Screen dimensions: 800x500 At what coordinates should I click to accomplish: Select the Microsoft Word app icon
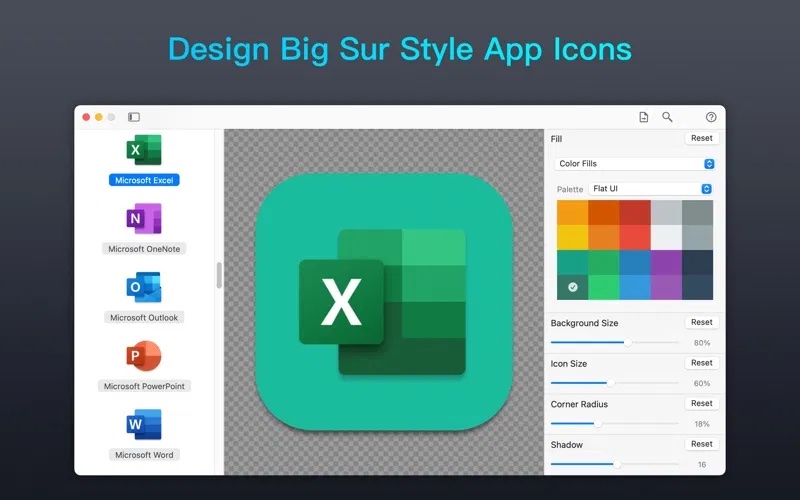click(x=144, y=425)
